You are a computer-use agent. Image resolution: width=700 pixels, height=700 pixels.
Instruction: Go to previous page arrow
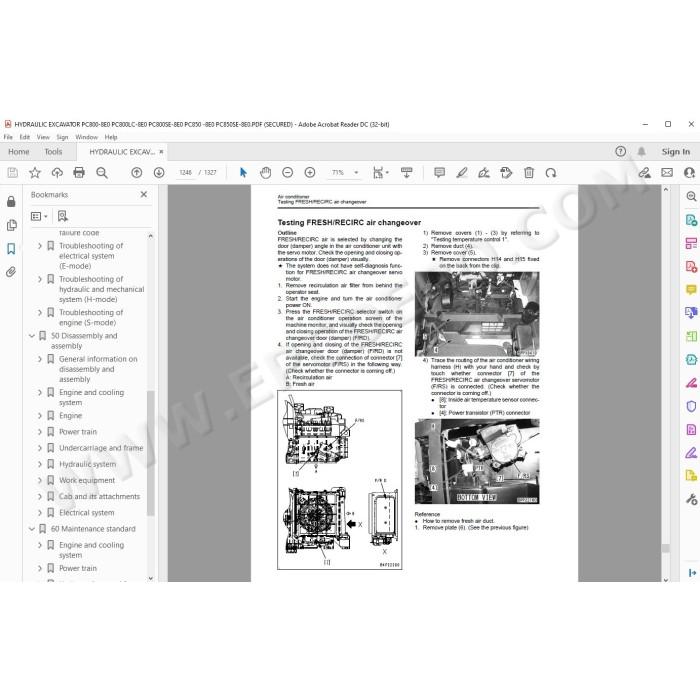(137, 172)
